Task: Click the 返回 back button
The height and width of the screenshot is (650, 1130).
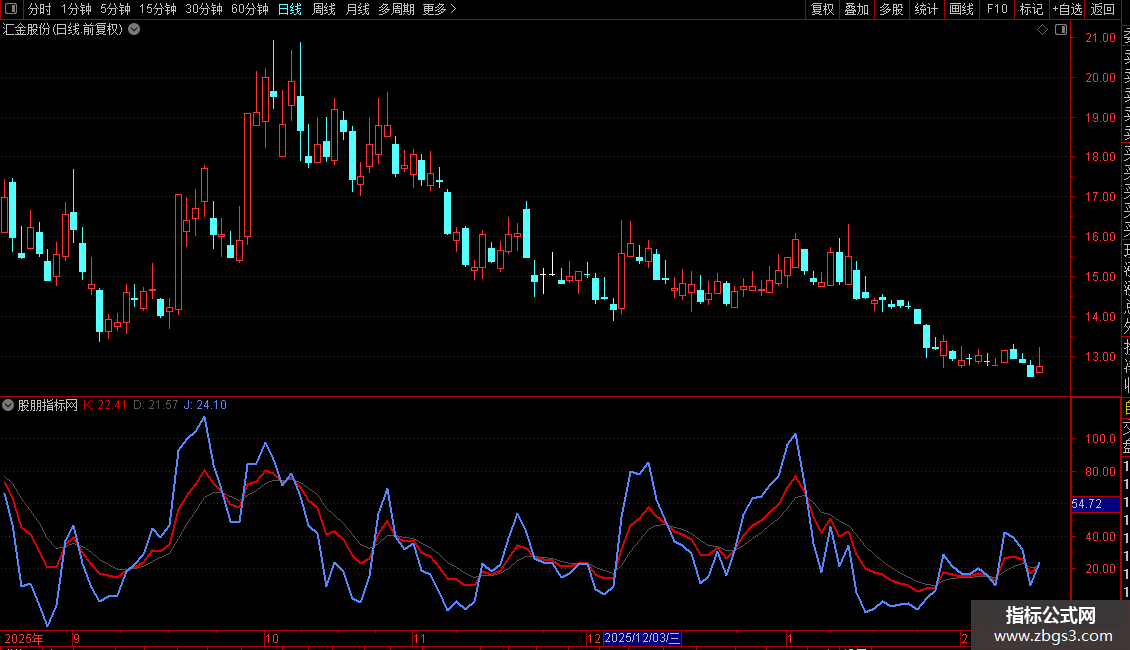Action: tap(1103, 9)
